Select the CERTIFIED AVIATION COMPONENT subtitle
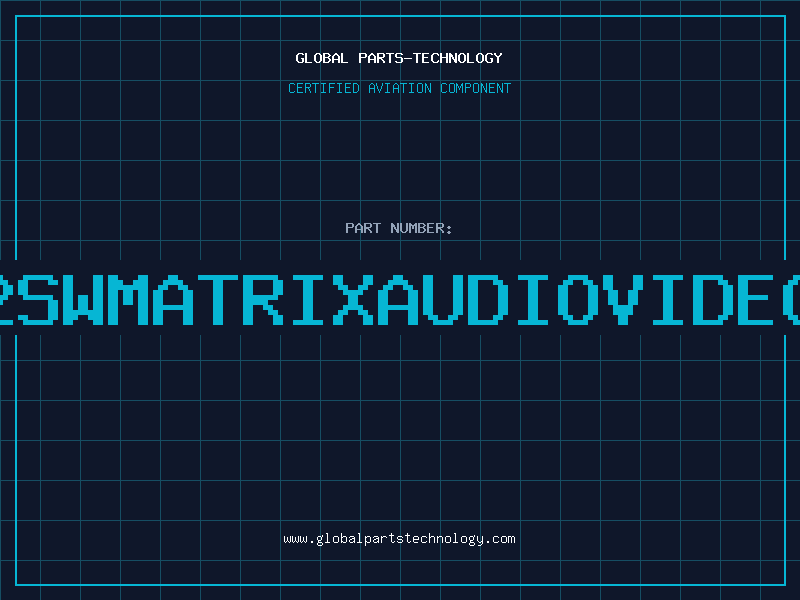800x600 pixels. 399,88
